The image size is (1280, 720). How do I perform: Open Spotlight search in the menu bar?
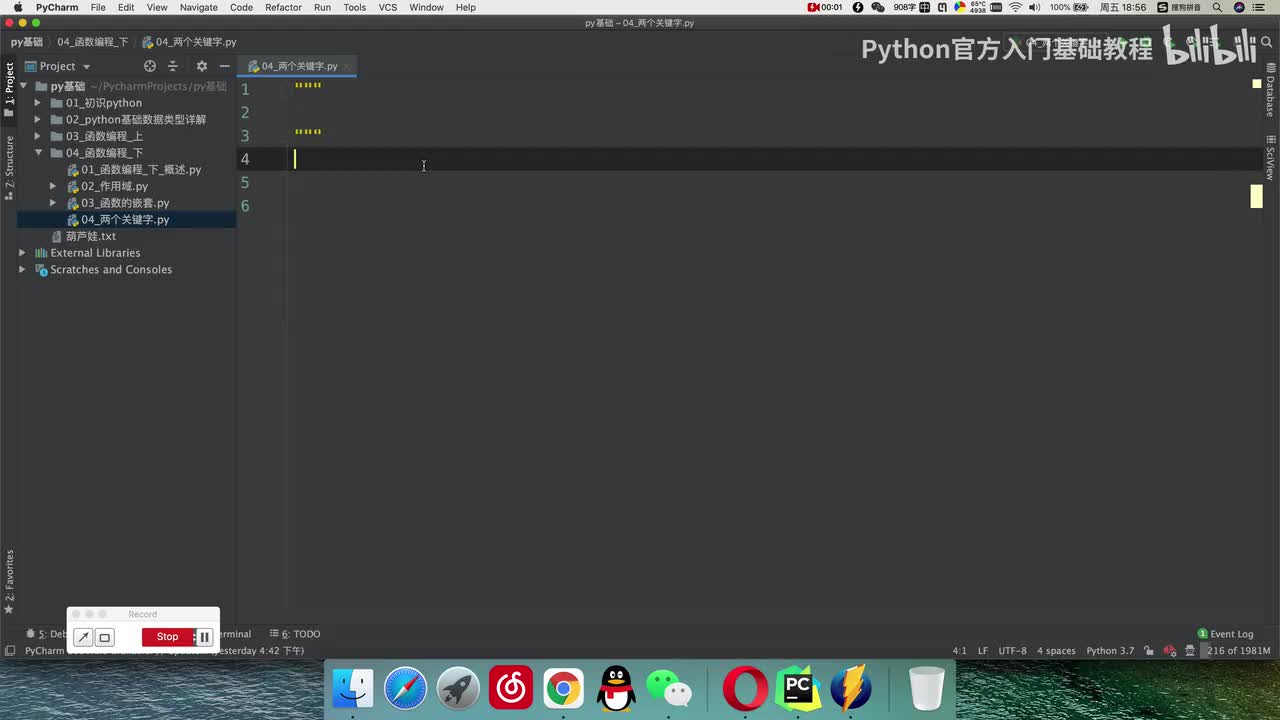point(1216,7)
